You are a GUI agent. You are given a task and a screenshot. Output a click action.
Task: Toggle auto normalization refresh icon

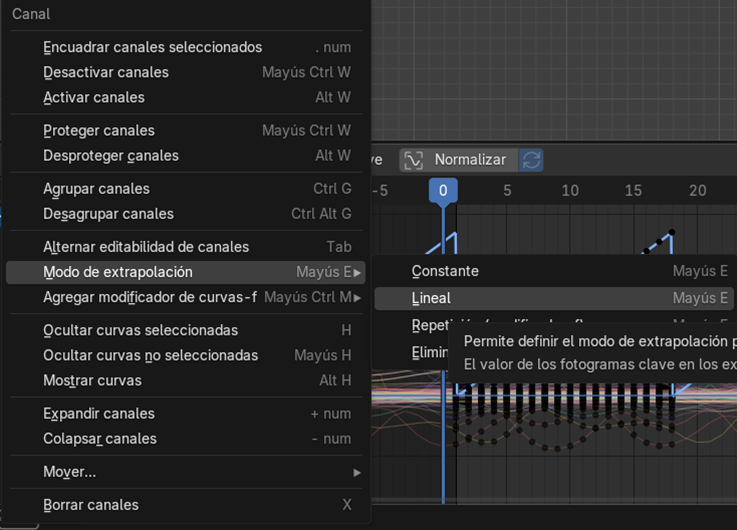click(531, 160)
